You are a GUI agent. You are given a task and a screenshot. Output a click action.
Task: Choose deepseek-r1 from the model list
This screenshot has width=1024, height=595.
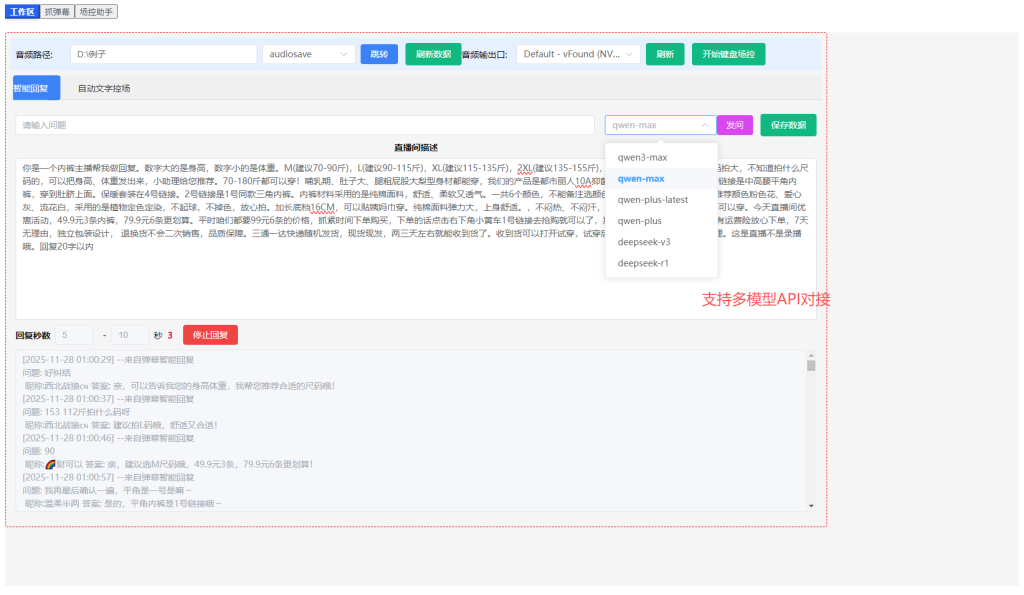pos(643,263)
